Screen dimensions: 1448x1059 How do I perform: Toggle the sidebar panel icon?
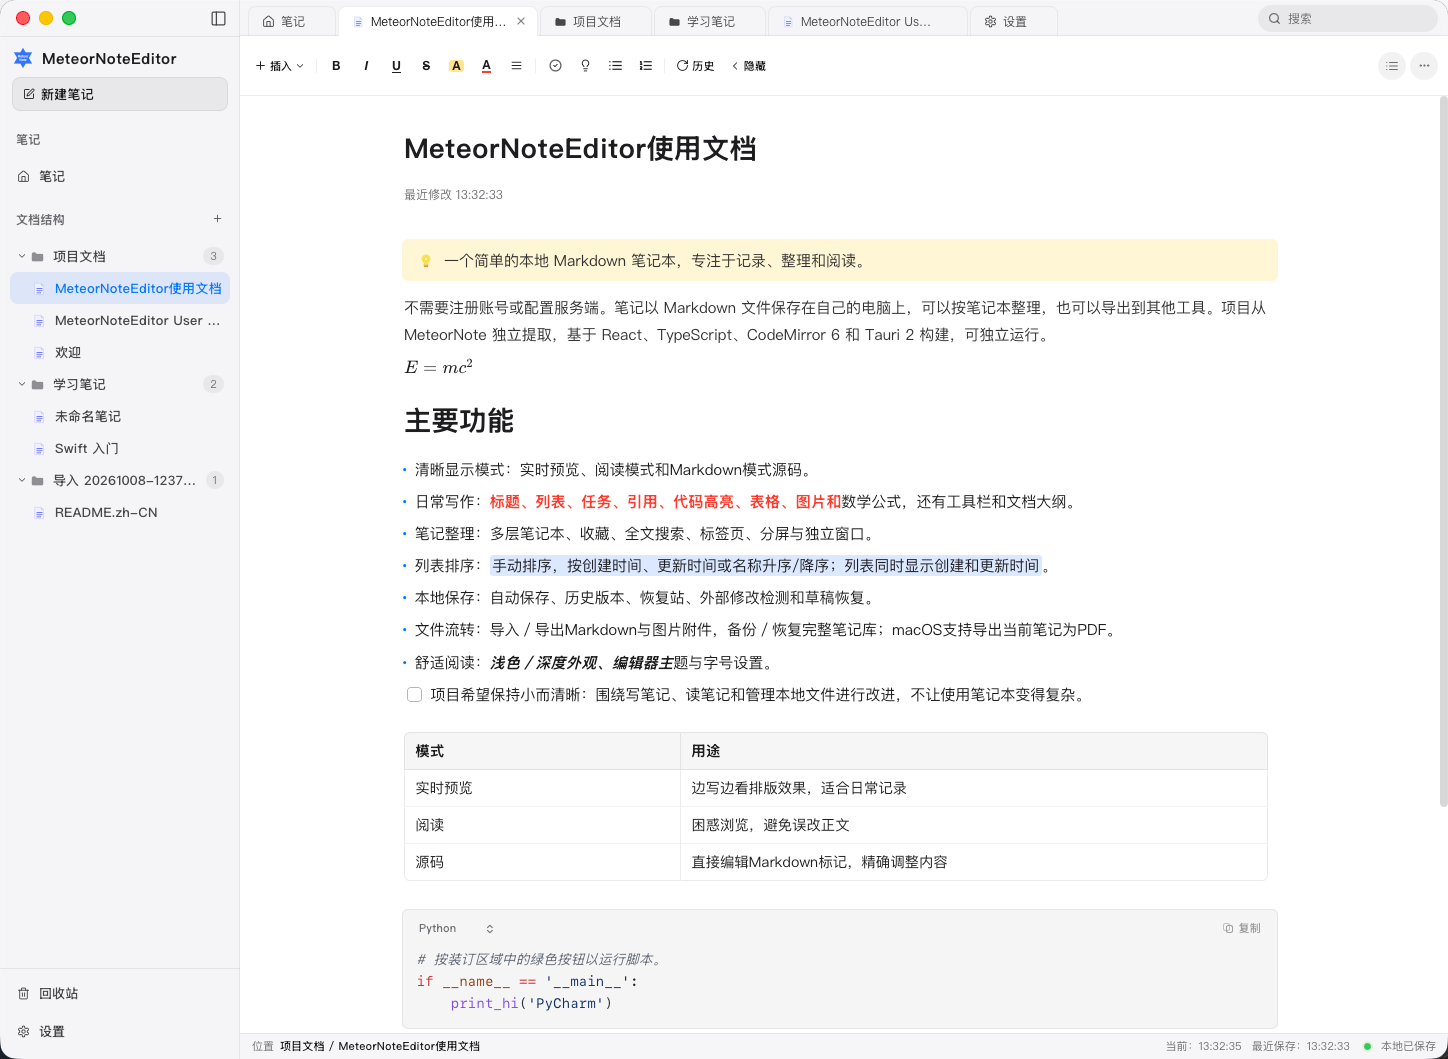219,18
